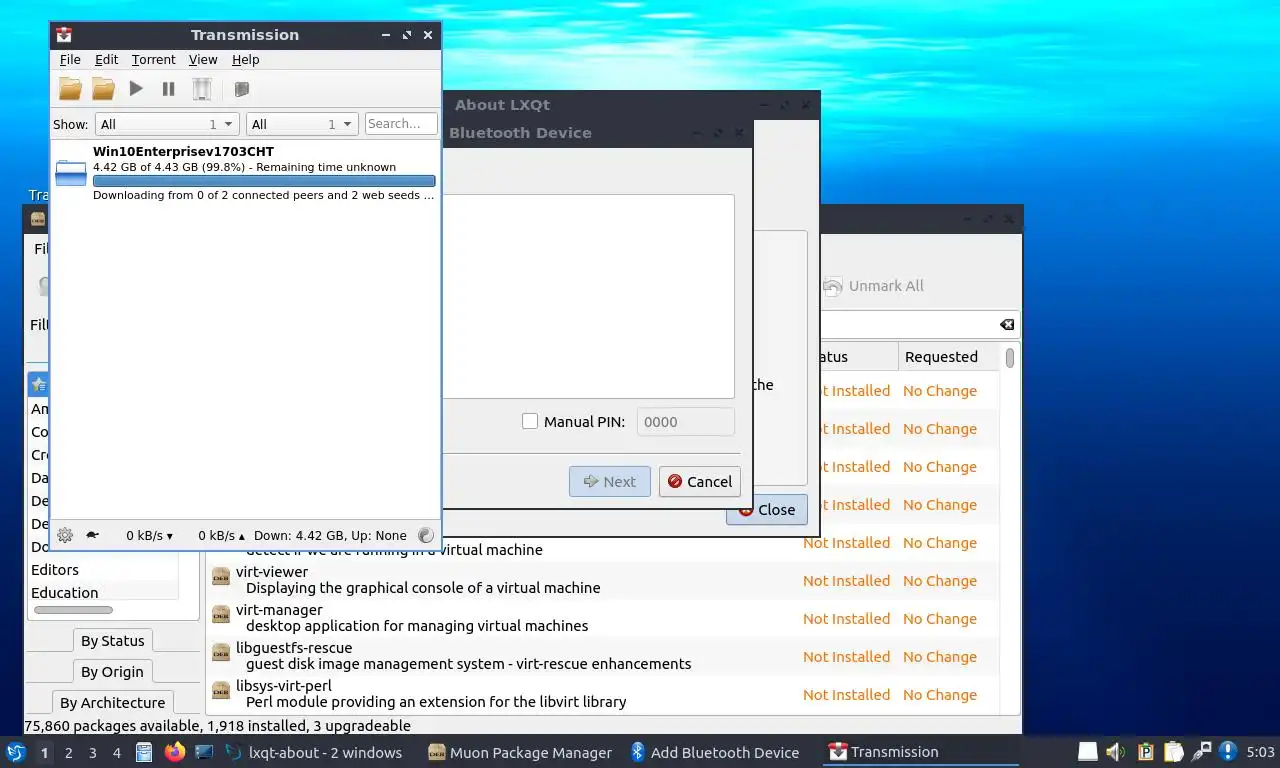Viewport: 1280px width, 768px height.
Task: Open the Torrent menu in Transmission
Action: (153, 60)
